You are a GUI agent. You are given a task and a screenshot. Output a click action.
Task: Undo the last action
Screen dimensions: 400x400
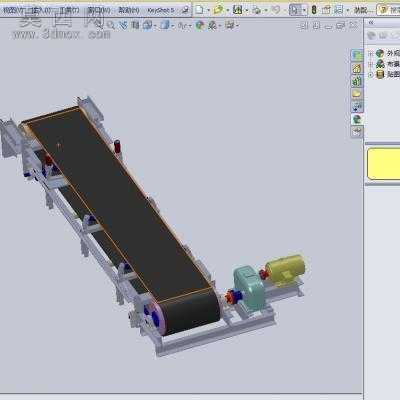pos(276,10)
